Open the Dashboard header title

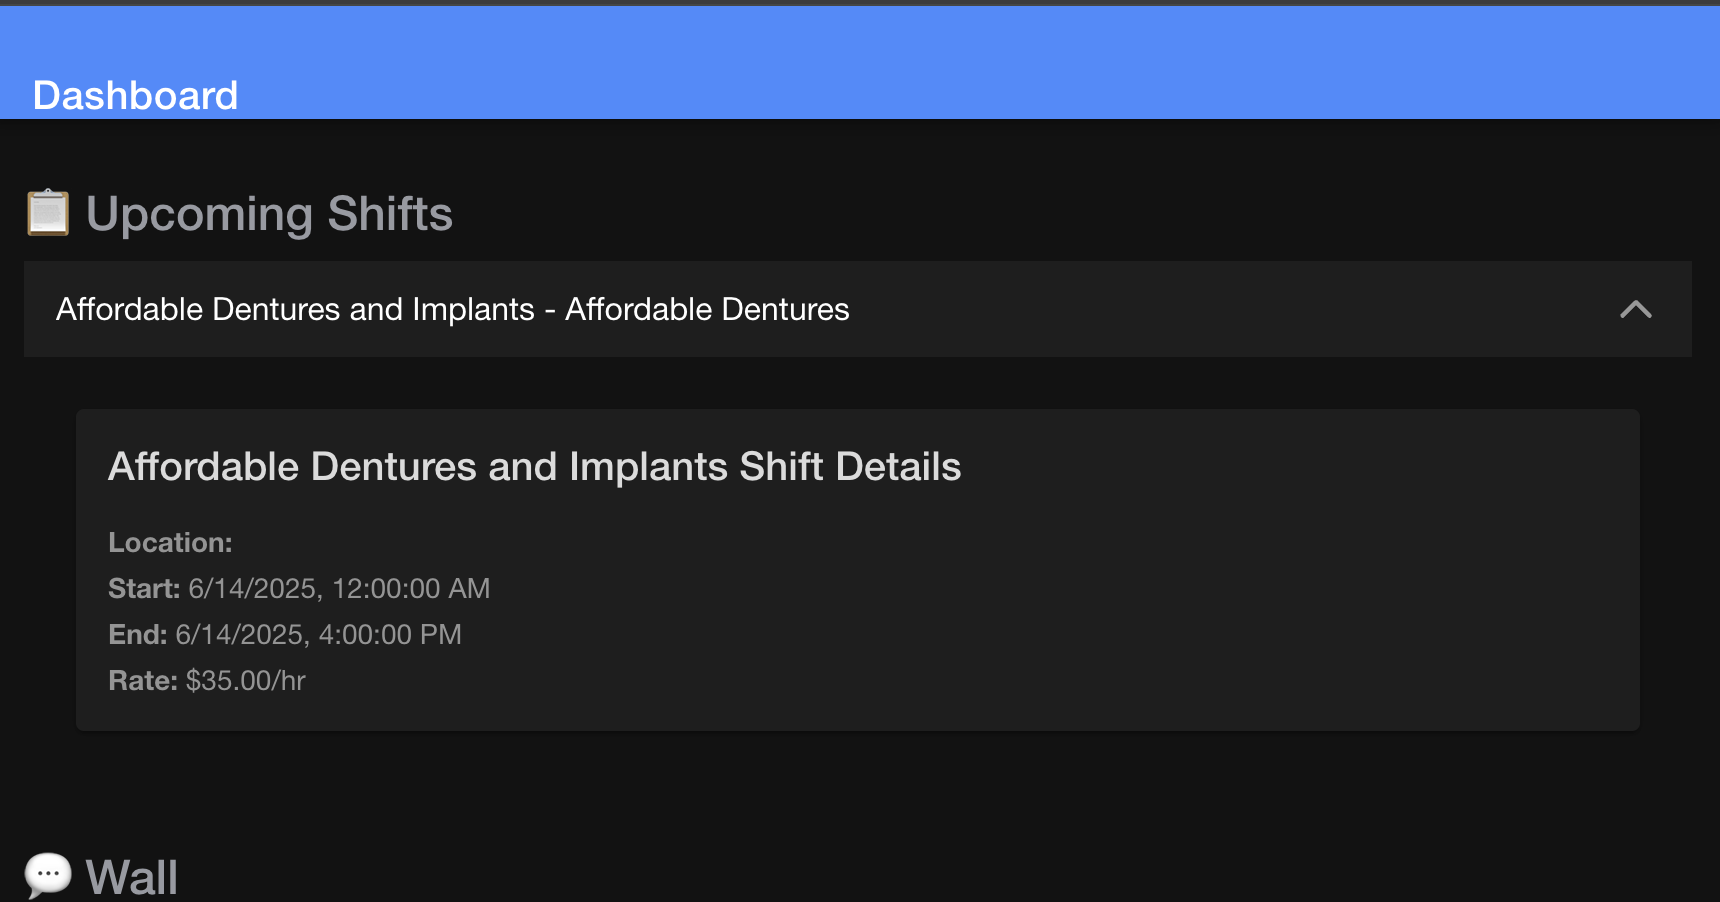pos(135,95)
